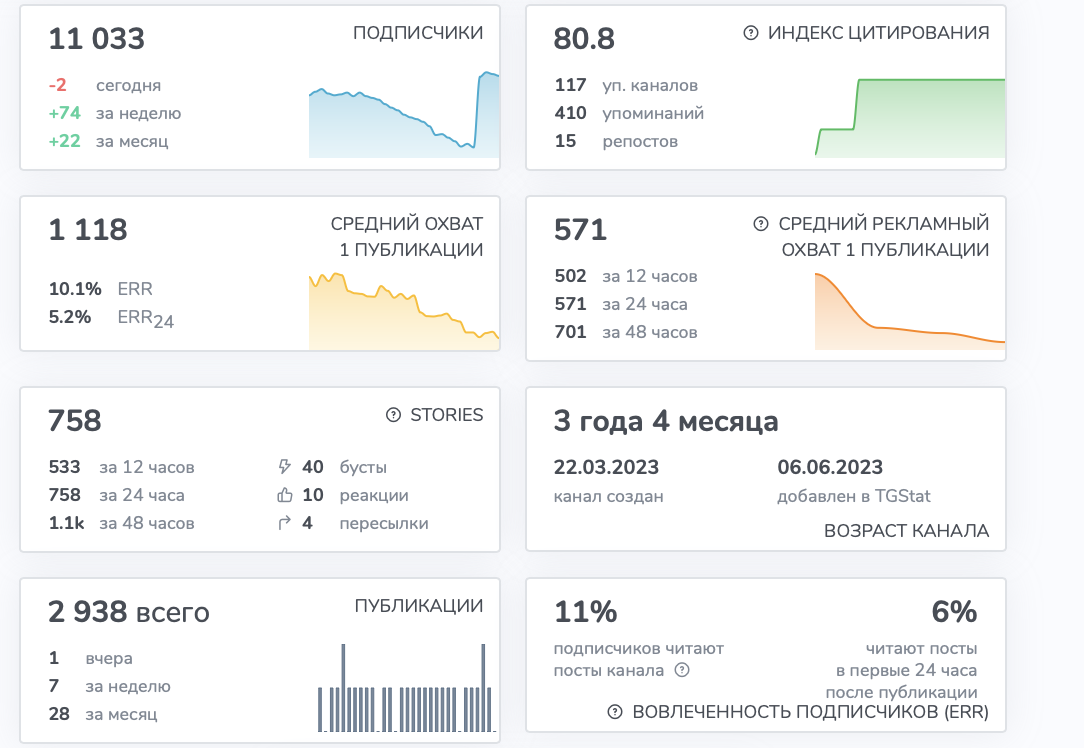Open the ИНДЕКС ЦИТИРОВАНИЯ heading
This screenshot has height=748, width=1084.
pos(878,32)
